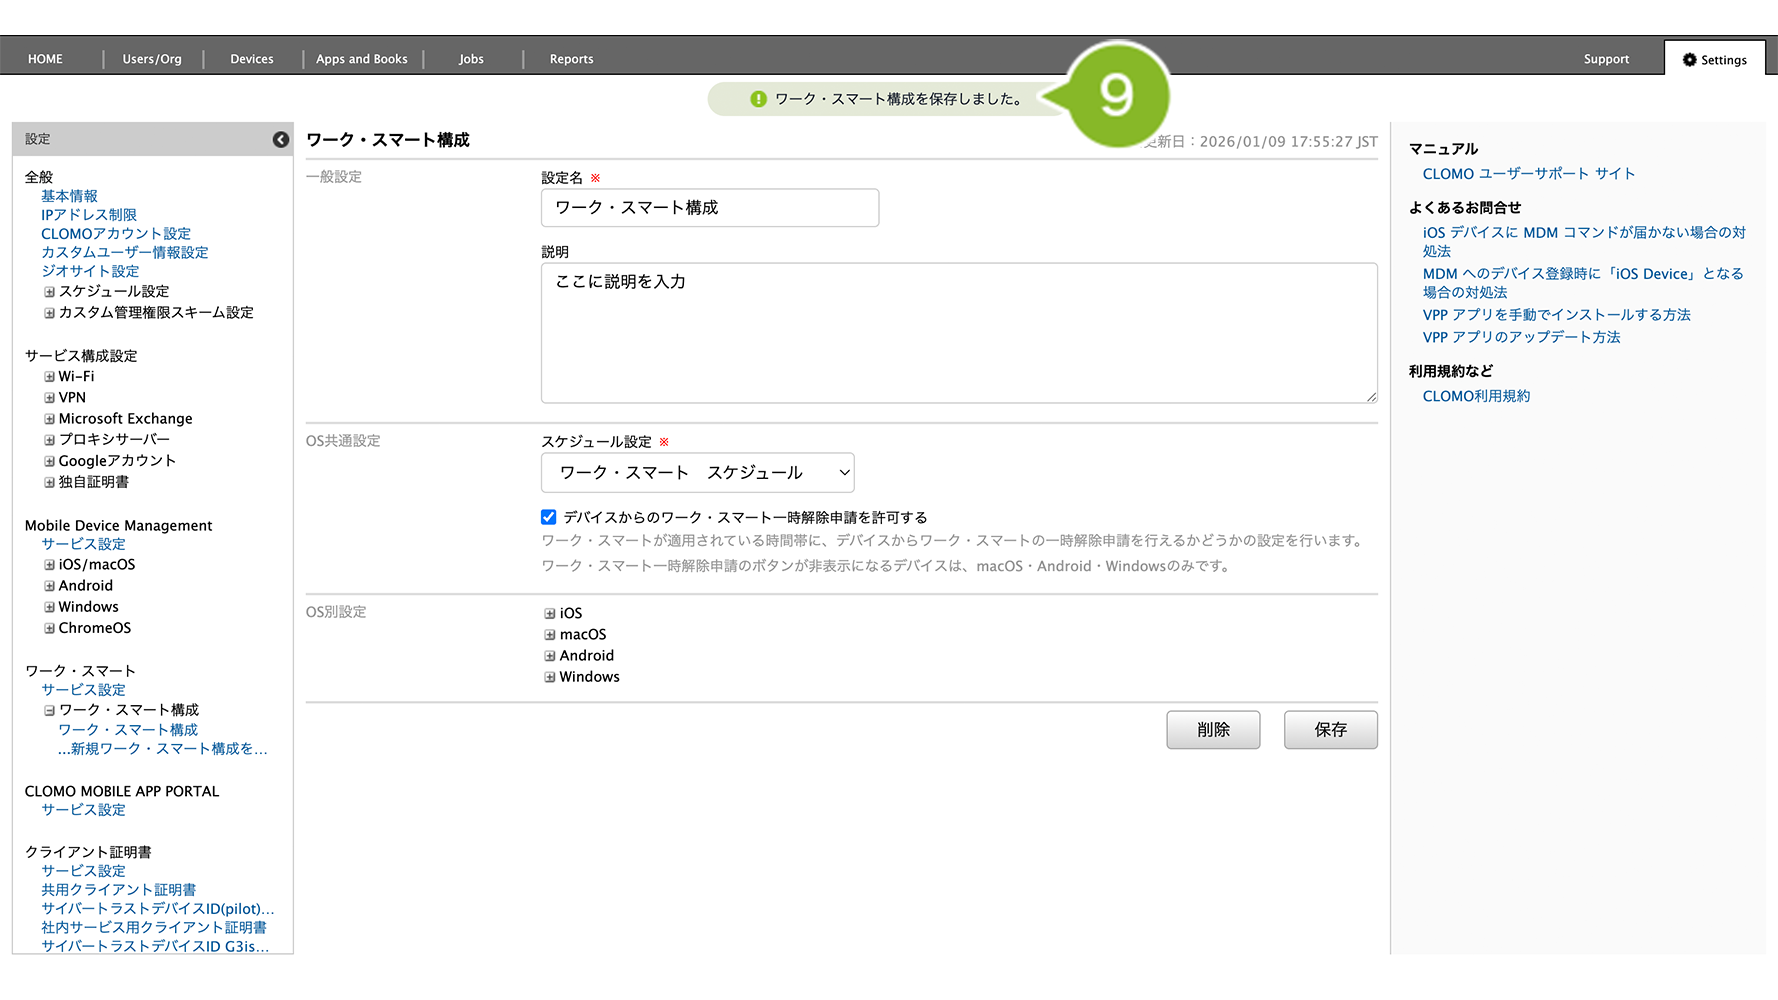Collapse the settings sidebar panel arrow
Image resolution: width=1778 pixels, height=1000 pixels.
pyautogui.click(x=281, y=140)
